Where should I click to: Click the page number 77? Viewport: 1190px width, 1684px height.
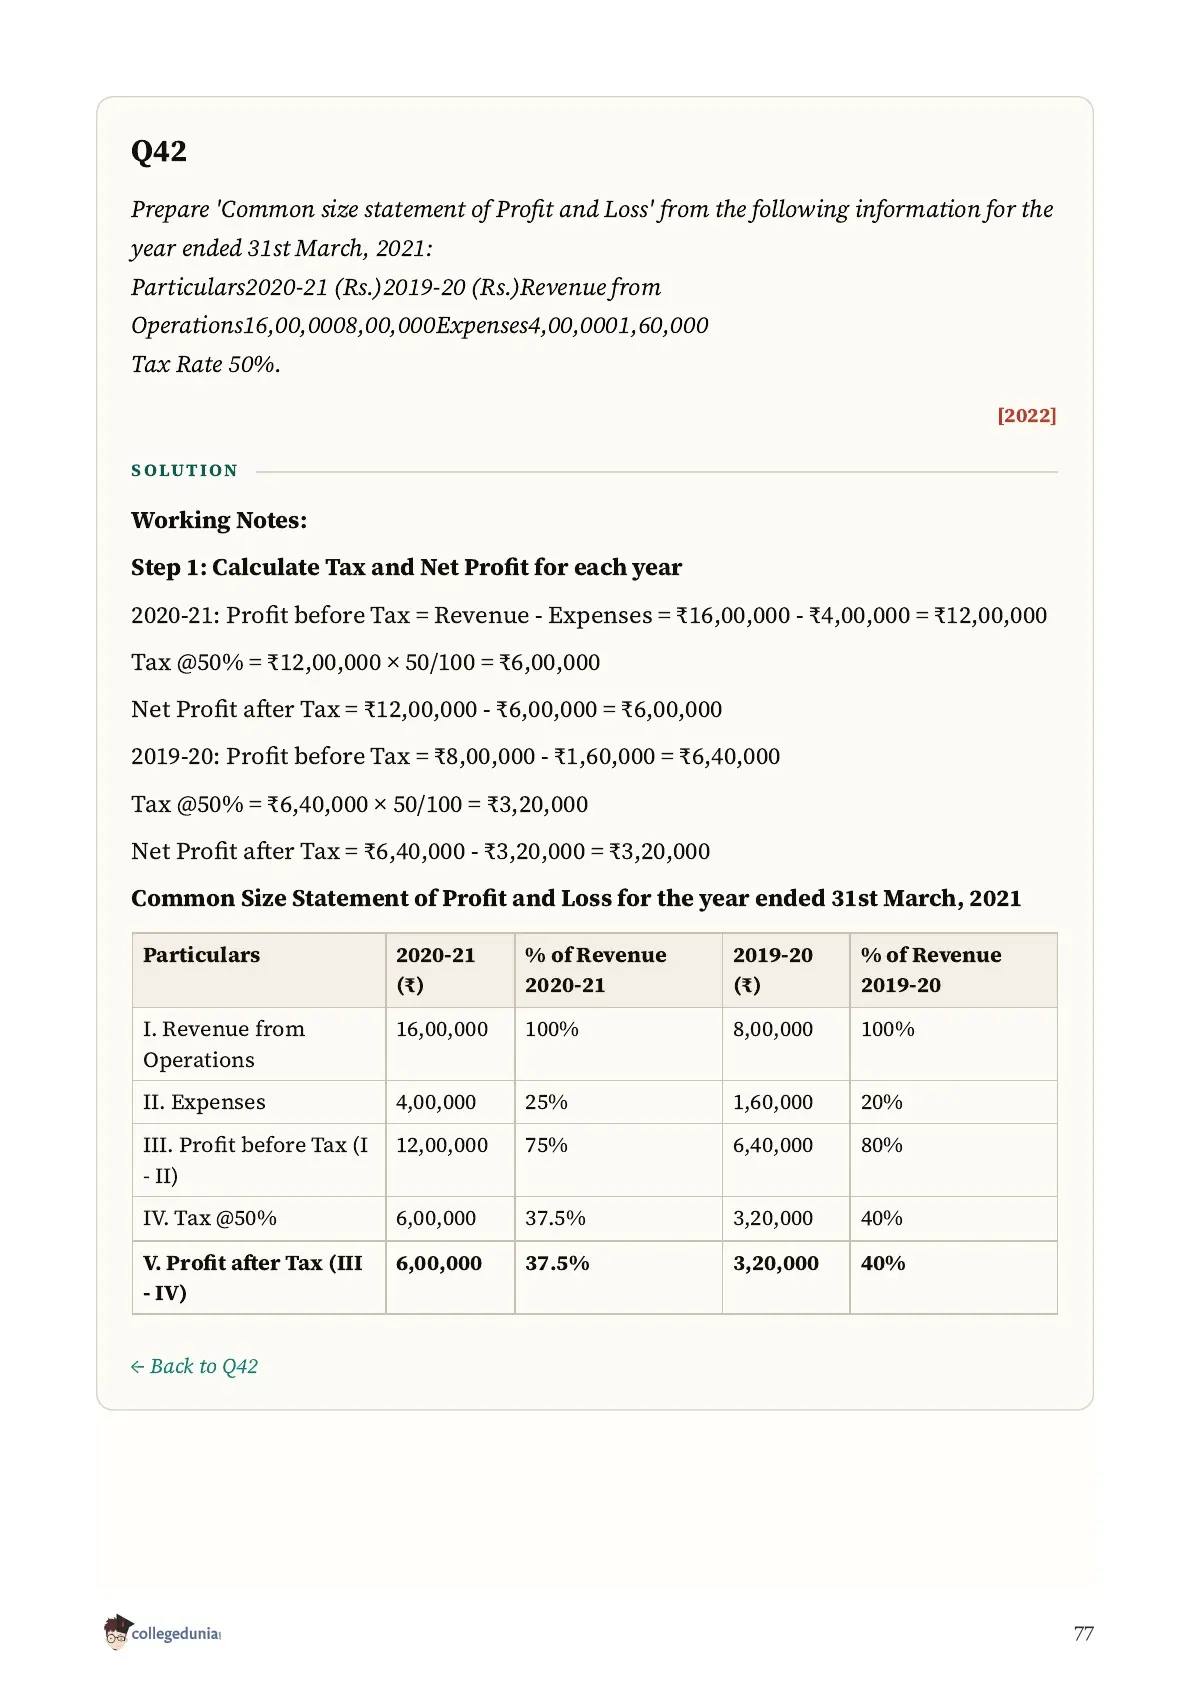coord(1083,1633)
